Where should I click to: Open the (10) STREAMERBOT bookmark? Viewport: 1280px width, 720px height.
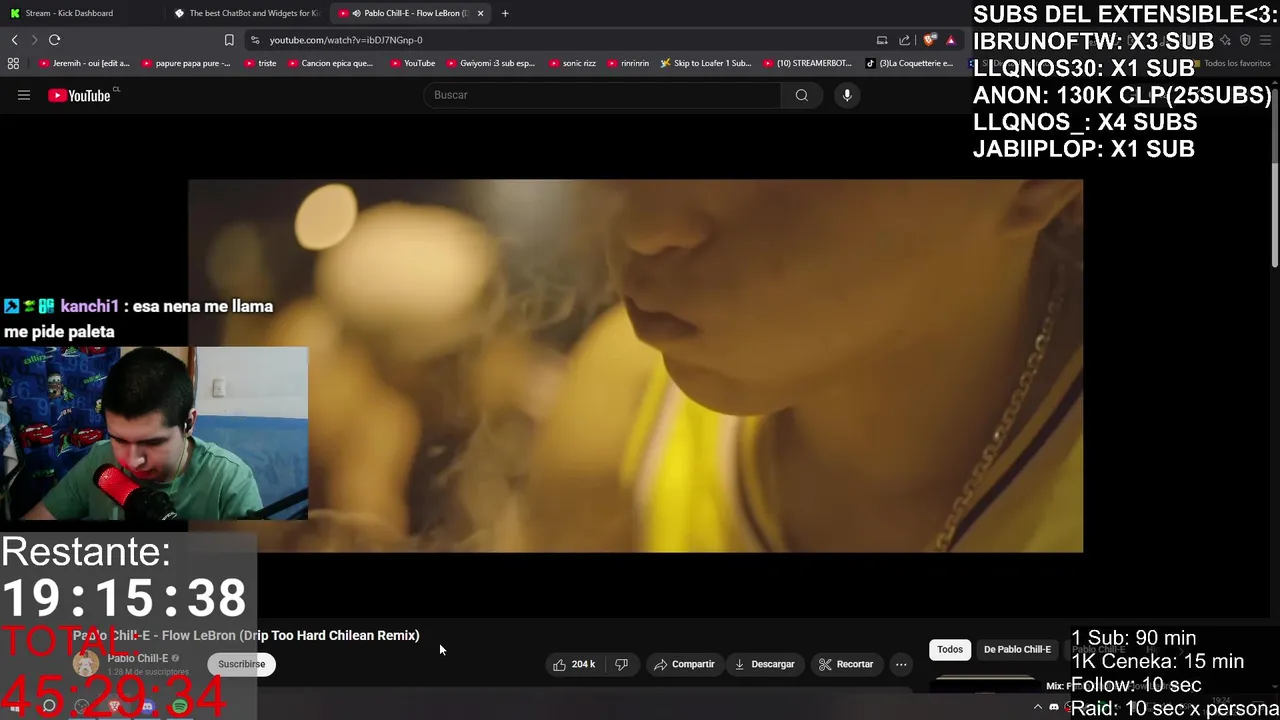807,63
